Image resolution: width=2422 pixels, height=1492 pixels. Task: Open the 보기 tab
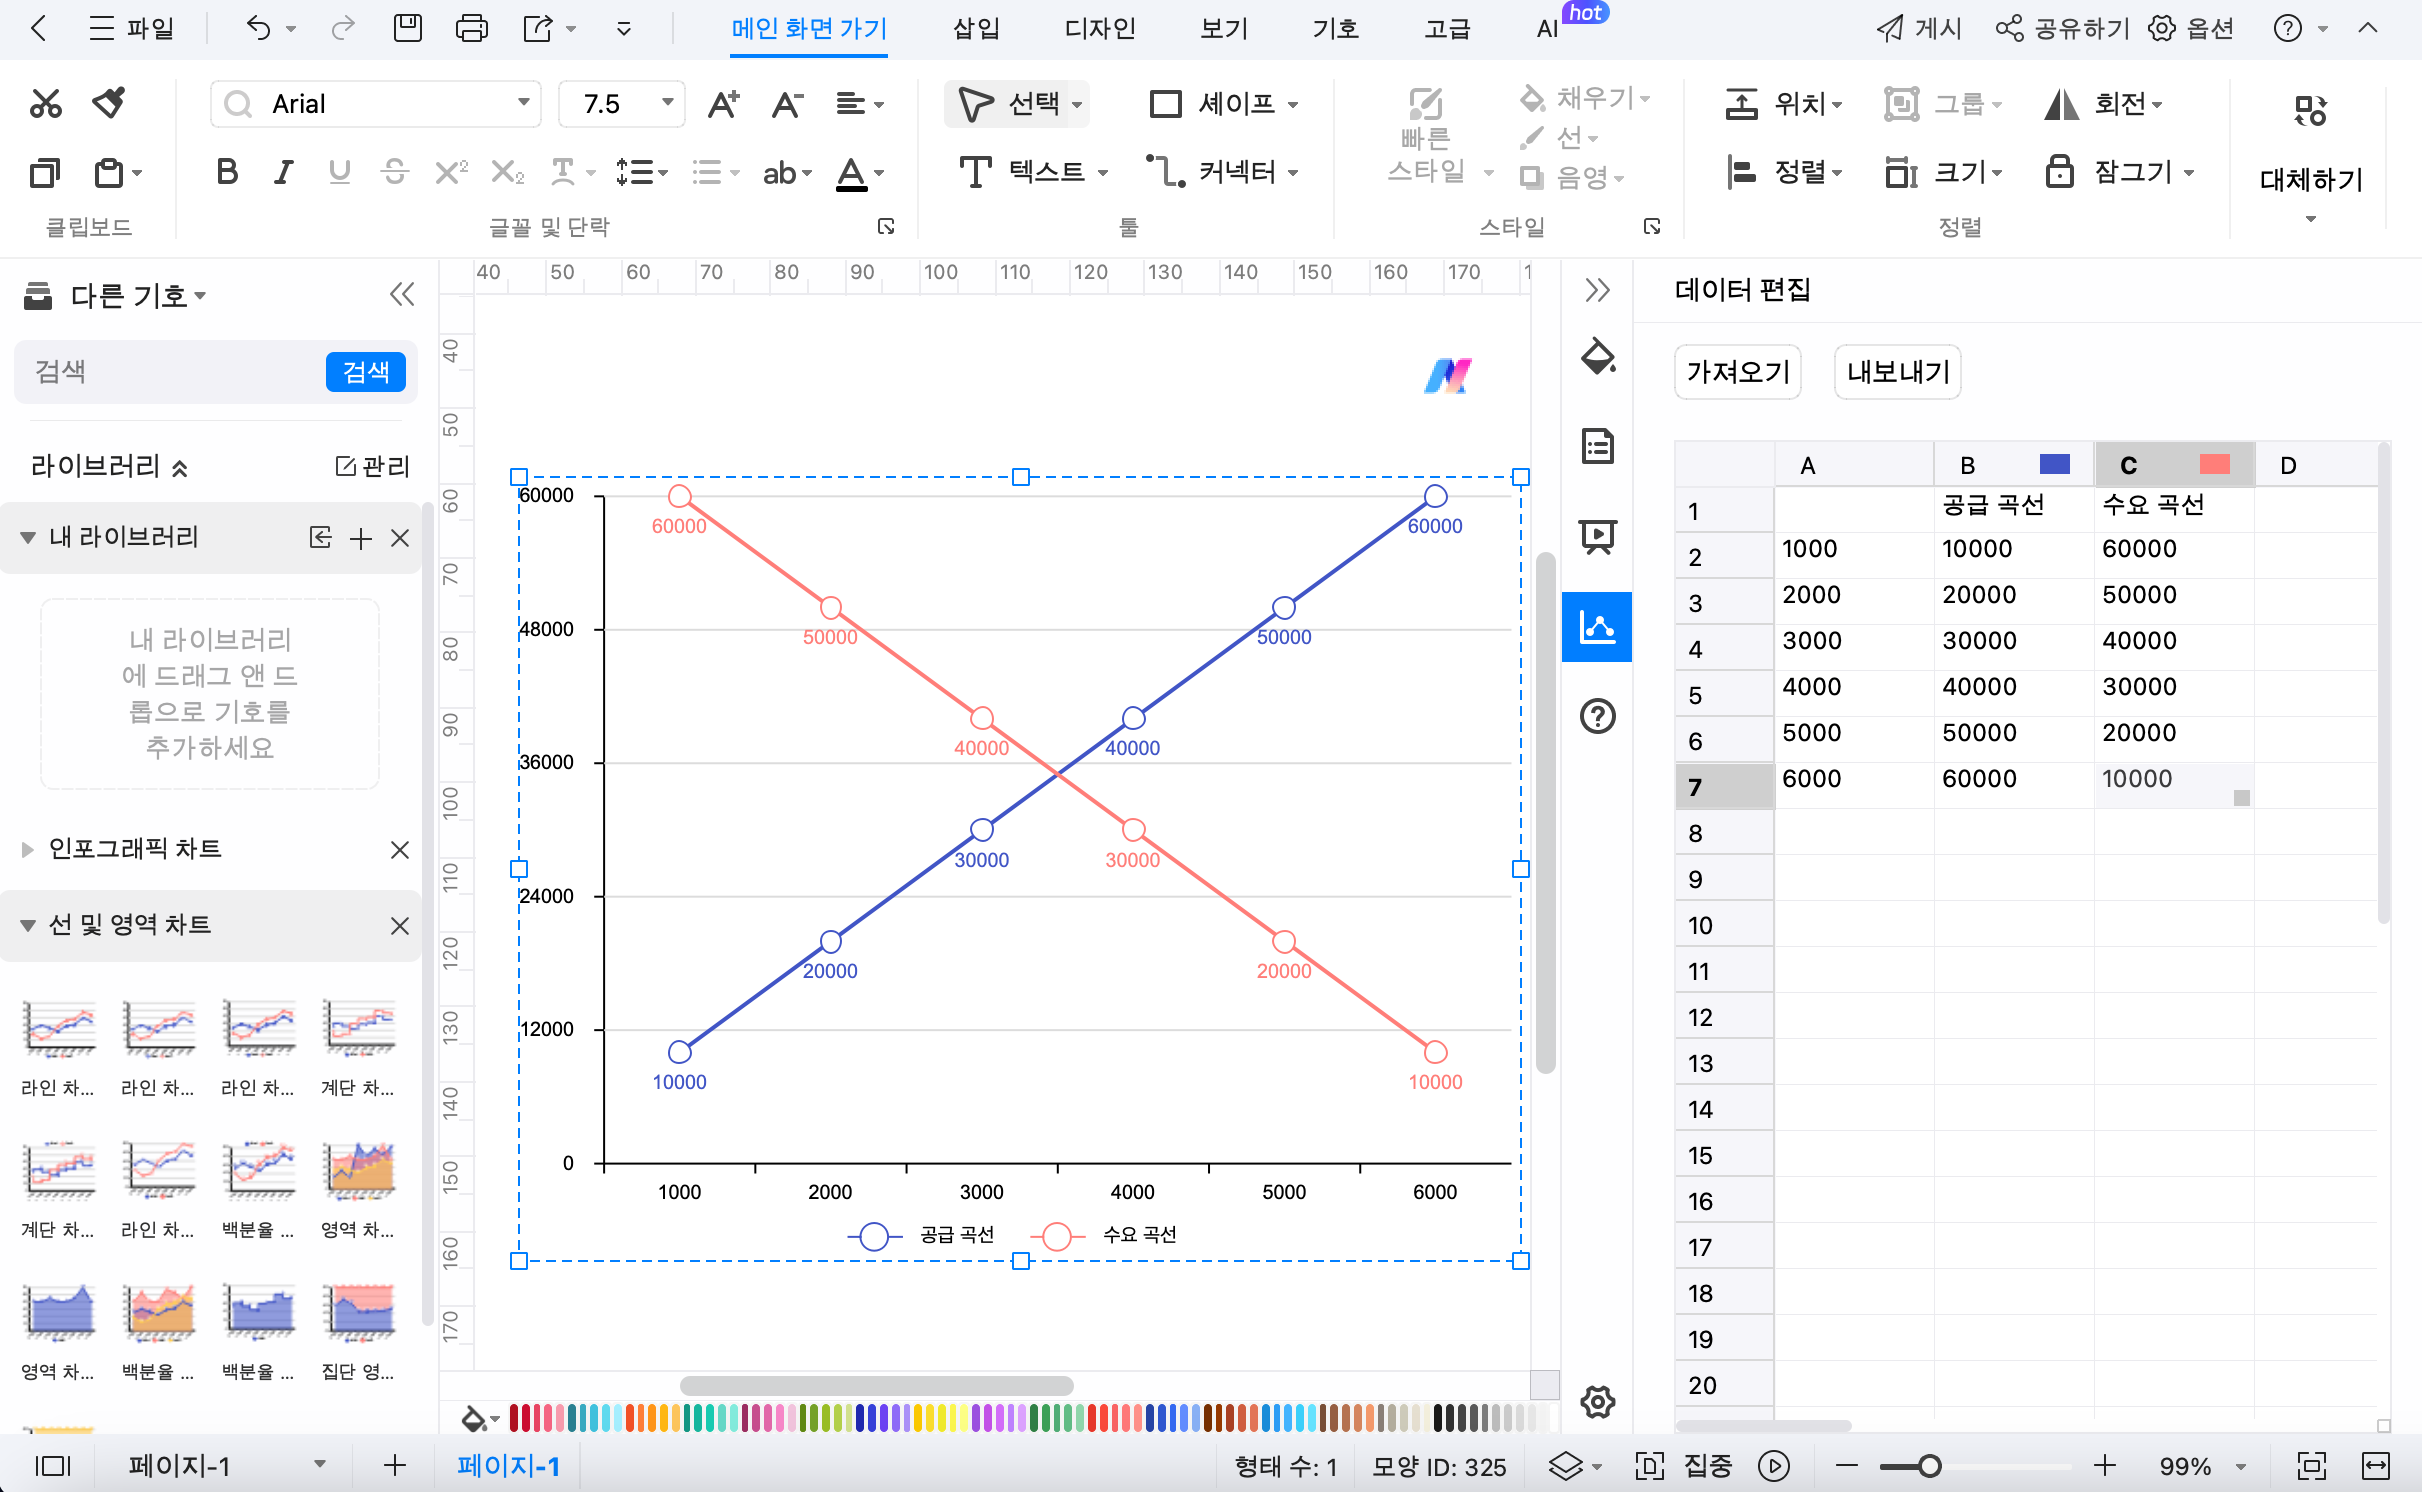click(1224, 28)
